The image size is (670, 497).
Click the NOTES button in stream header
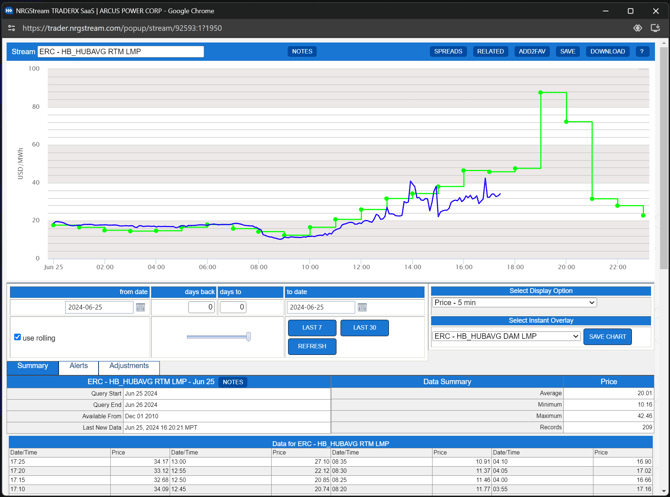point(302,51)
